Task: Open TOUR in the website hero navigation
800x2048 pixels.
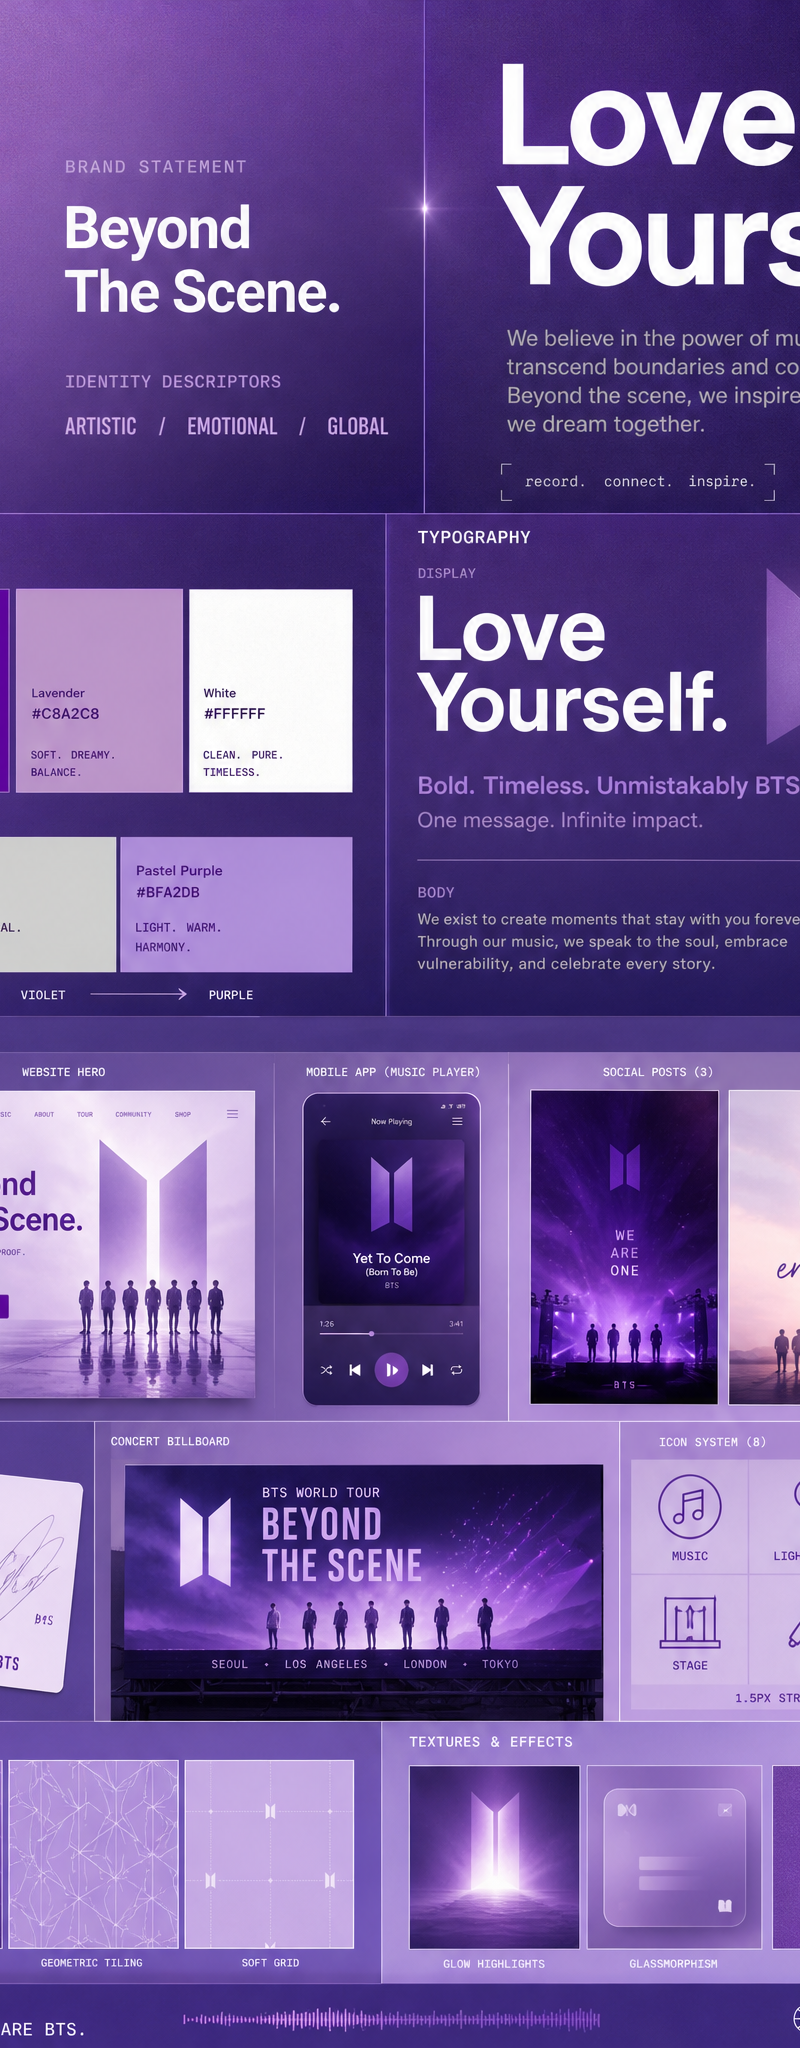Action: [85, 1114]
